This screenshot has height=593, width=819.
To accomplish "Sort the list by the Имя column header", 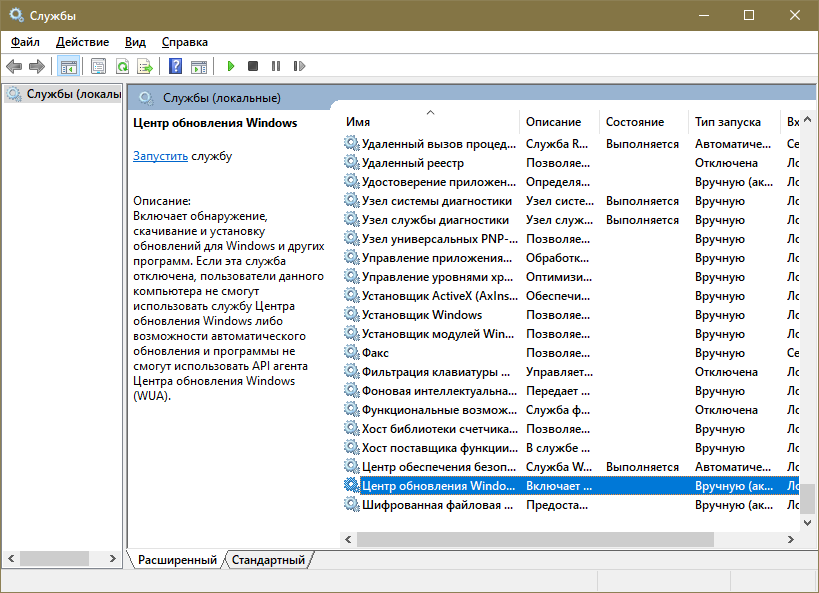I will pos(430,122).
